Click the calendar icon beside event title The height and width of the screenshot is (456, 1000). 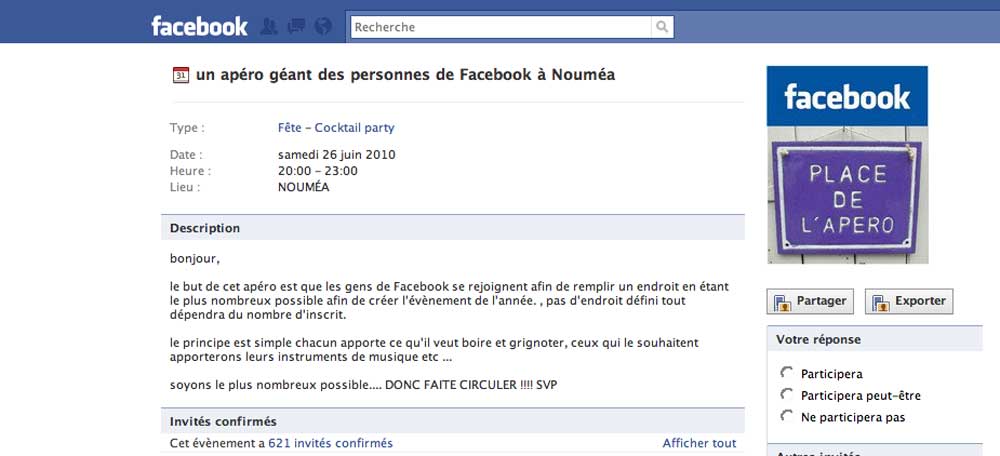(x=181, y=75)
